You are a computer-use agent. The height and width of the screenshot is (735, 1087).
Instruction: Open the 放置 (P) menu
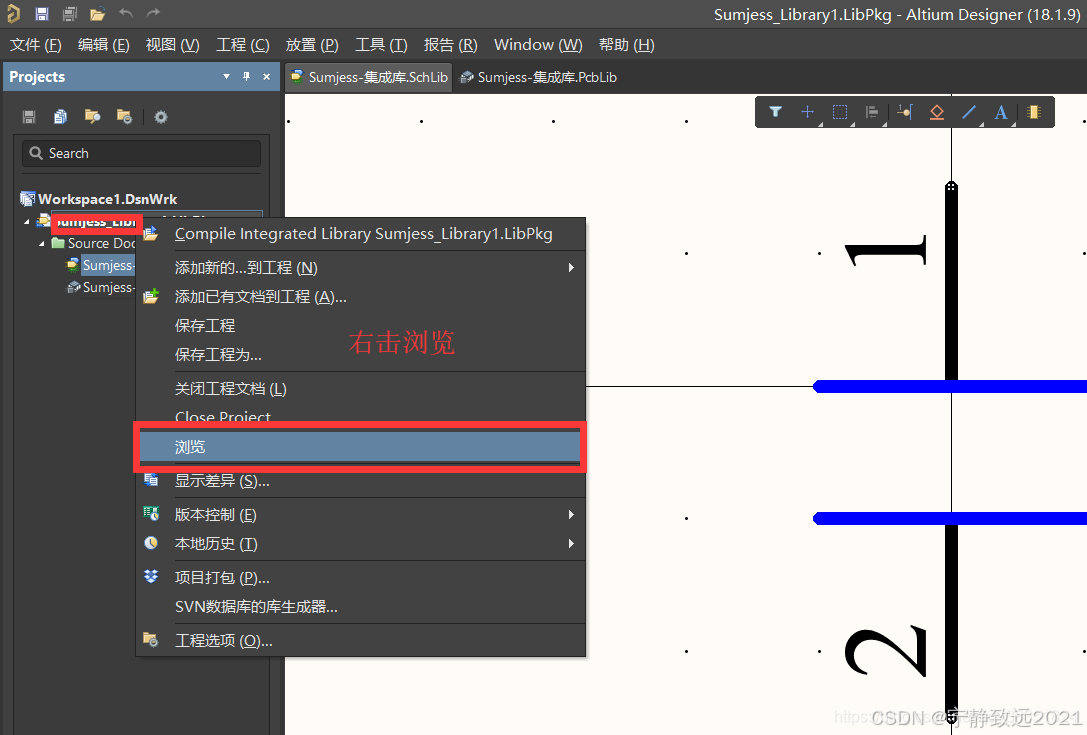tap(312, 44)
